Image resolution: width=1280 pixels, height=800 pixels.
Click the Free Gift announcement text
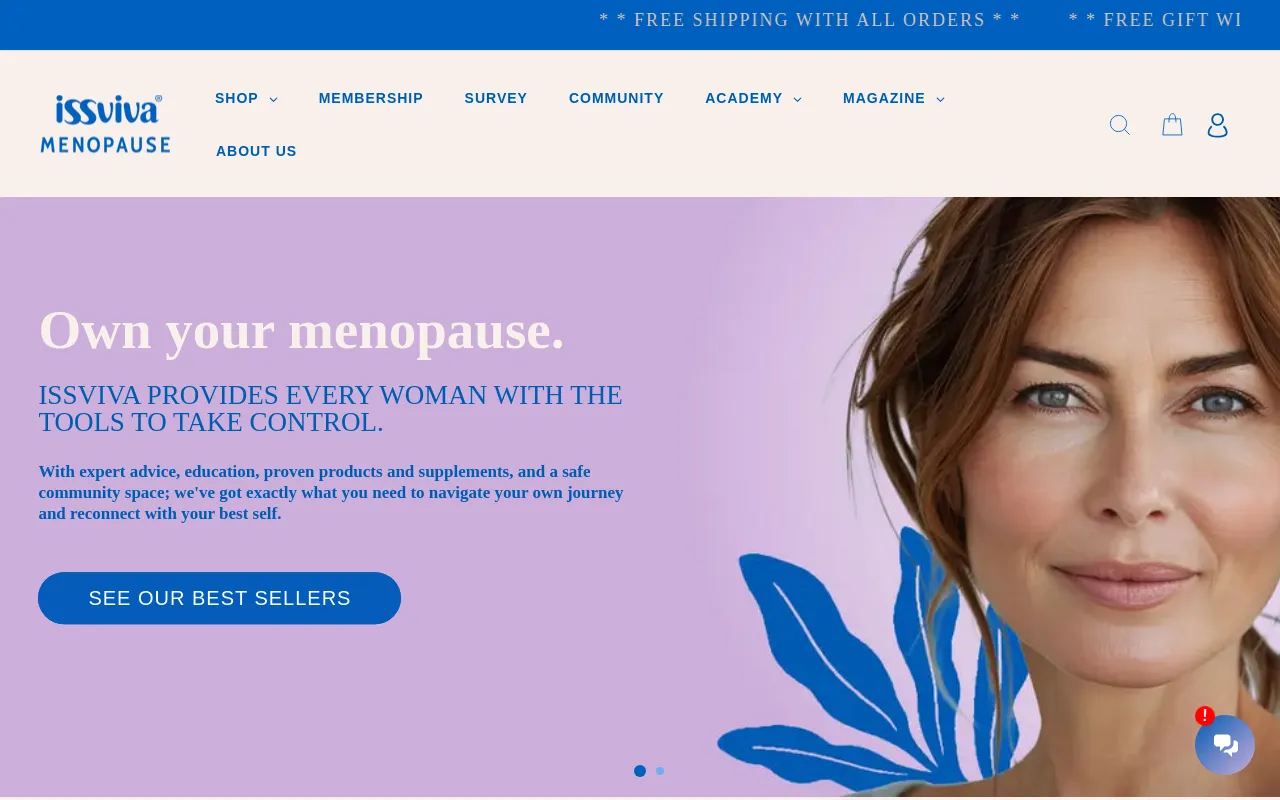[x=1155, y=20]
